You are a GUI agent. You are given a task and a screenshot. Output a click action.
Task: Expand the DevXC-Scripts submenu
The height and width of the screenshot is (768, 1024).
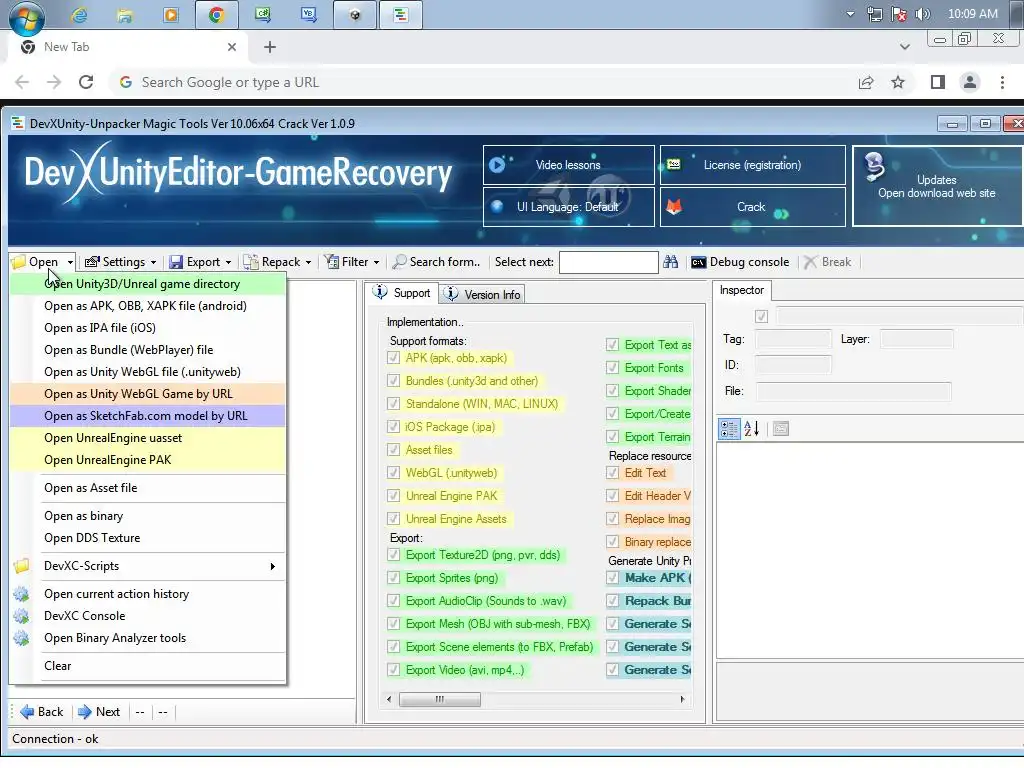[x=148, y=566]
